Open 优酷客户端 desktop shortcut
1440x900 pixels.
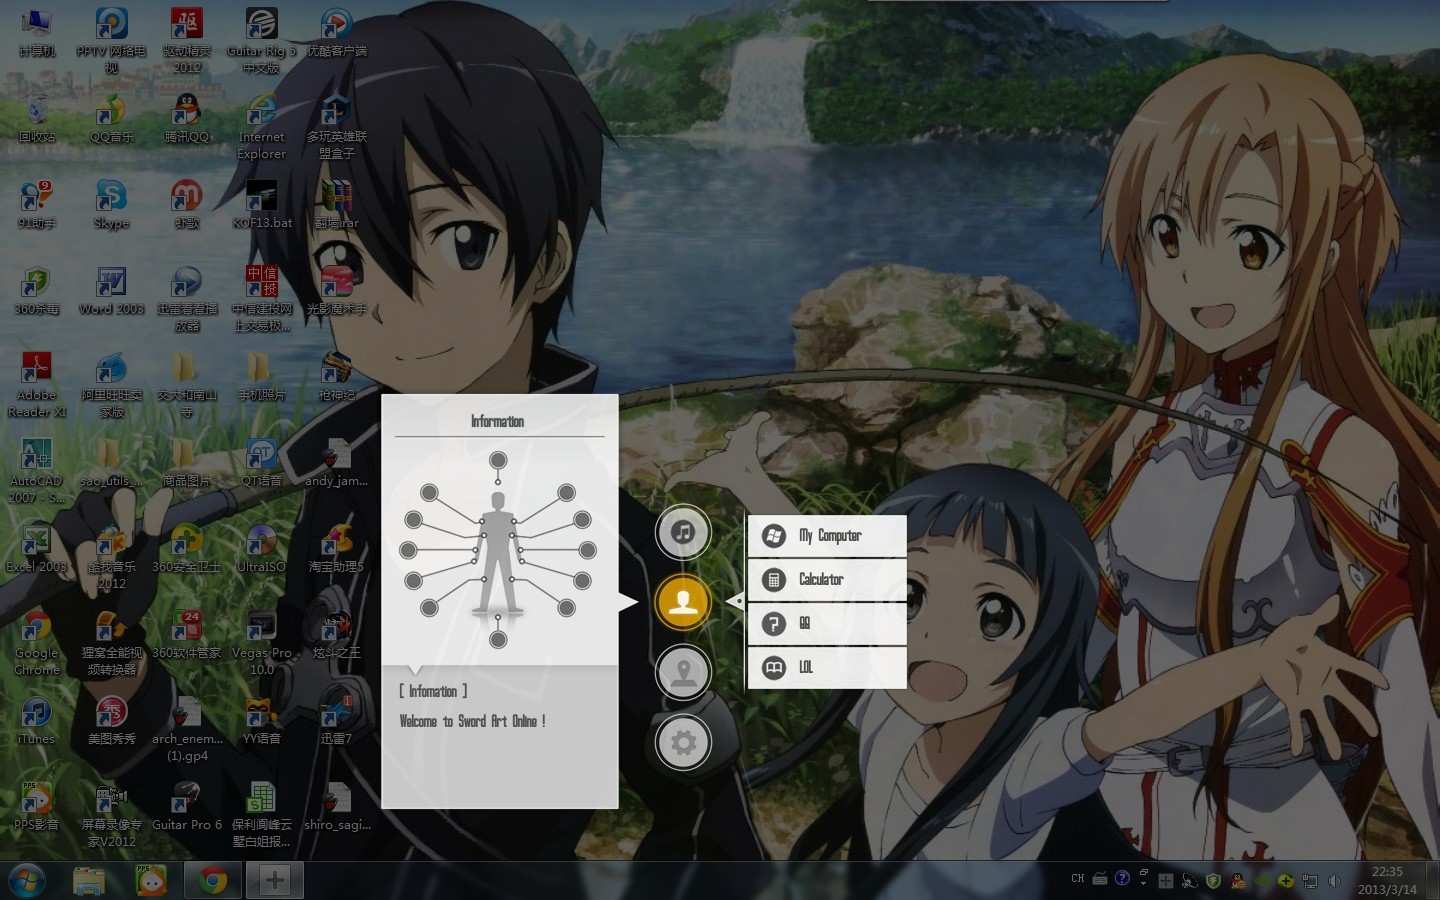336,33
